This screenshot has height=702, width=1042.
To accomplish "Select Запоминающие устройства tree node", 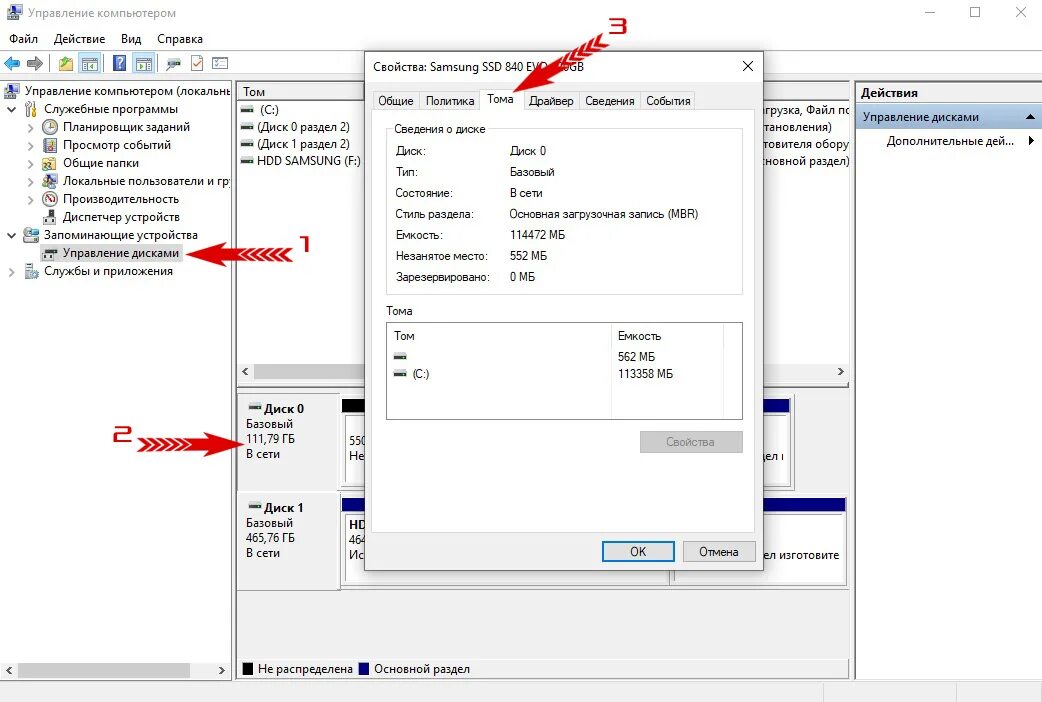I will [x=121, y=235].
